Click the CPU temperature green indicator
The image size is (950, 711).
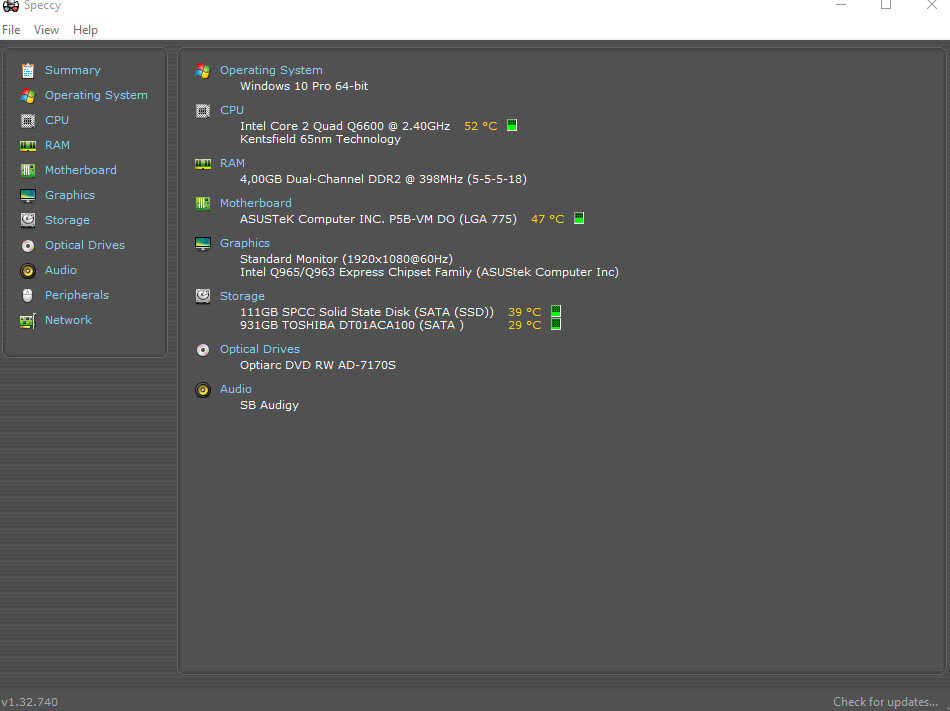(x=512, y=125)
